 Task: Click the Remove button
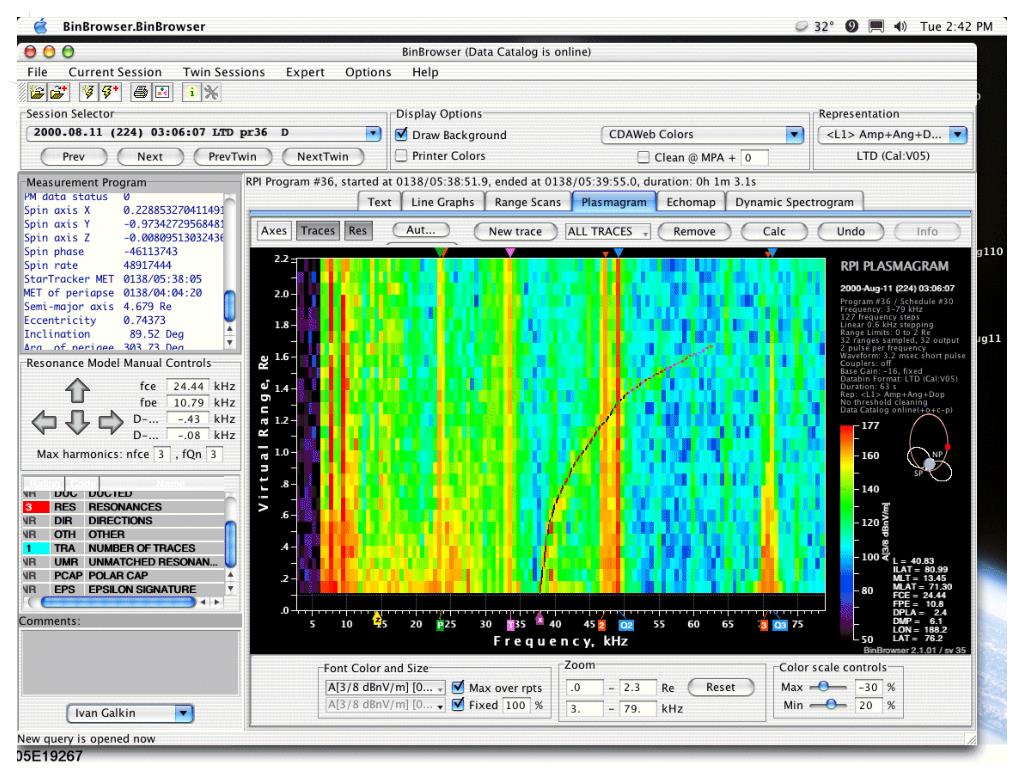[x=694, y=231]
